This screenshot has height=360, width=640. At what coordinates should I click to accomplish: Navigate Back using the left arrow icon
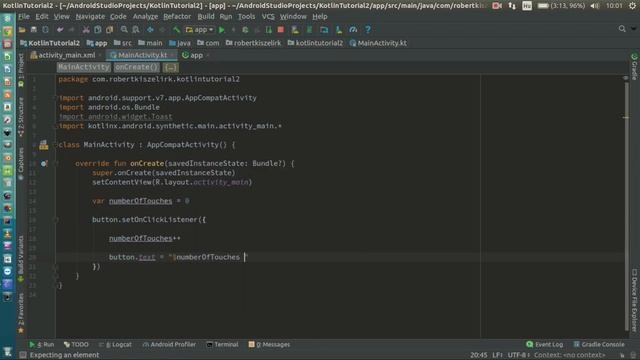tap(150, 30)
